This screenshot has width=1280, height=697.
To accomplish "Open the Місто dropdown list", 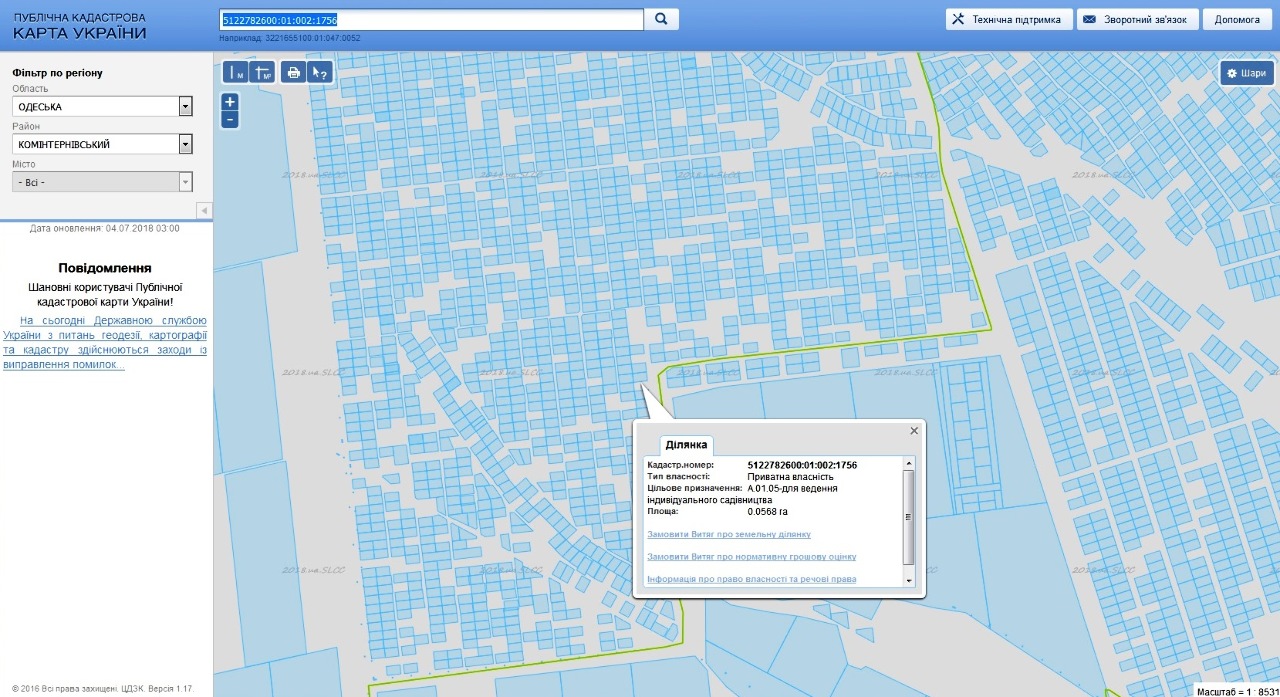I will click(x=185, y=182).
